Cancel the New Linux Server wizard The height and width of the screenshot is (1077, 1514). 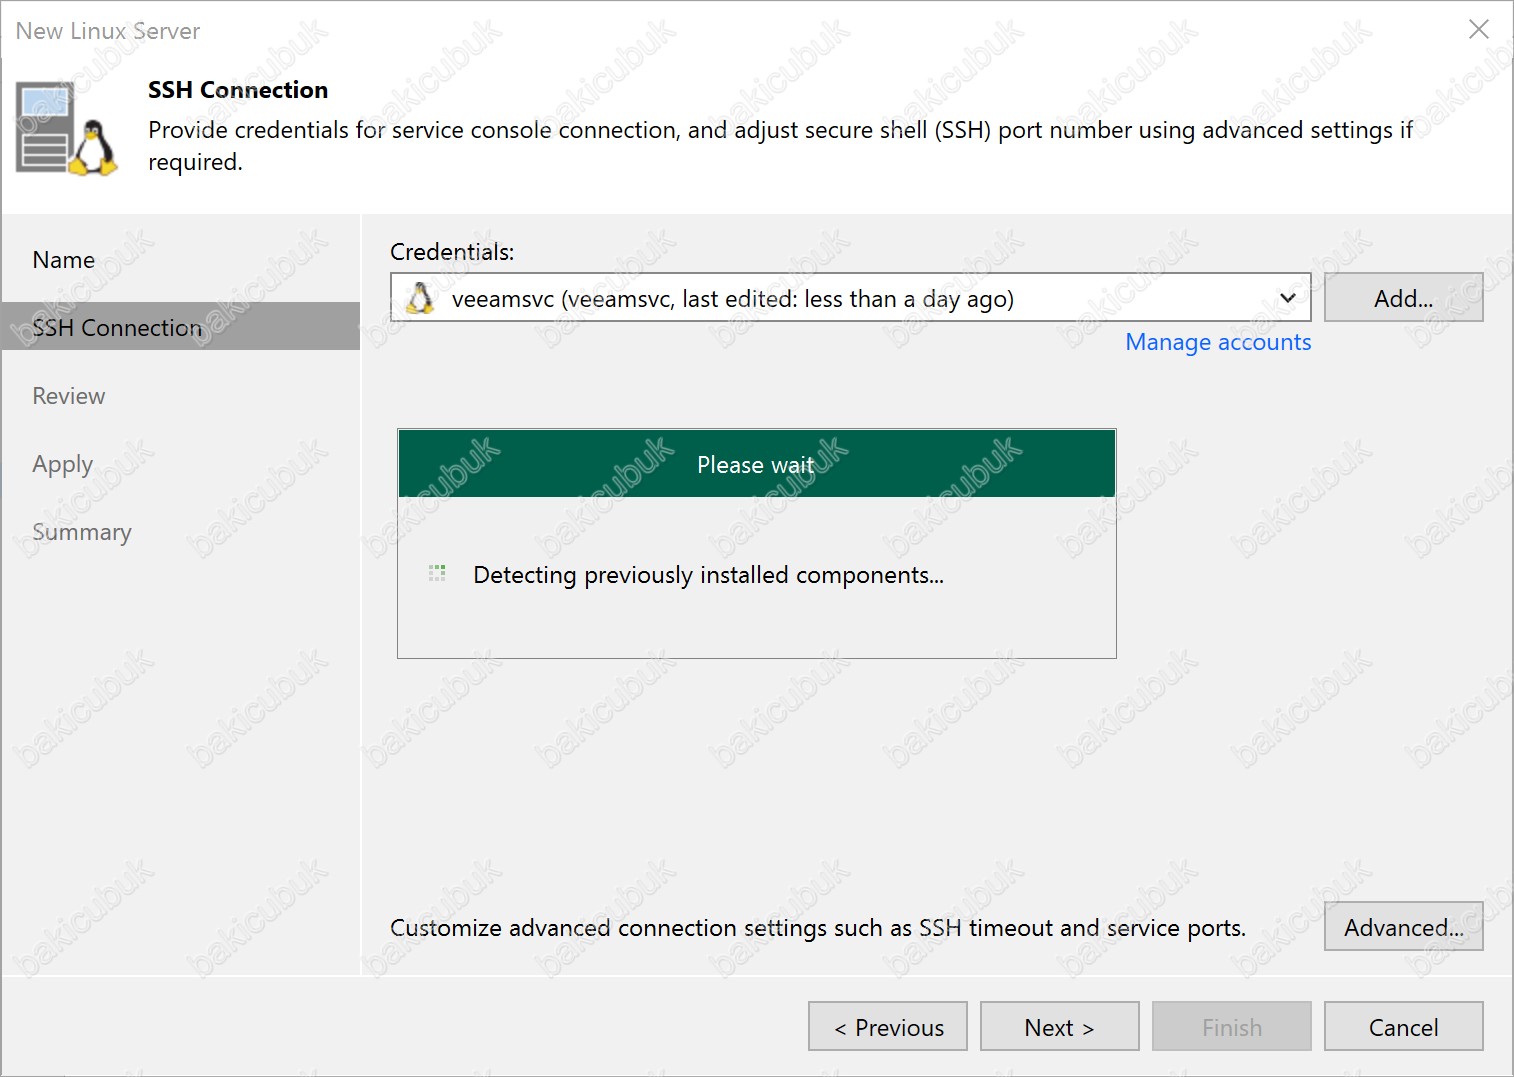1403,1027
